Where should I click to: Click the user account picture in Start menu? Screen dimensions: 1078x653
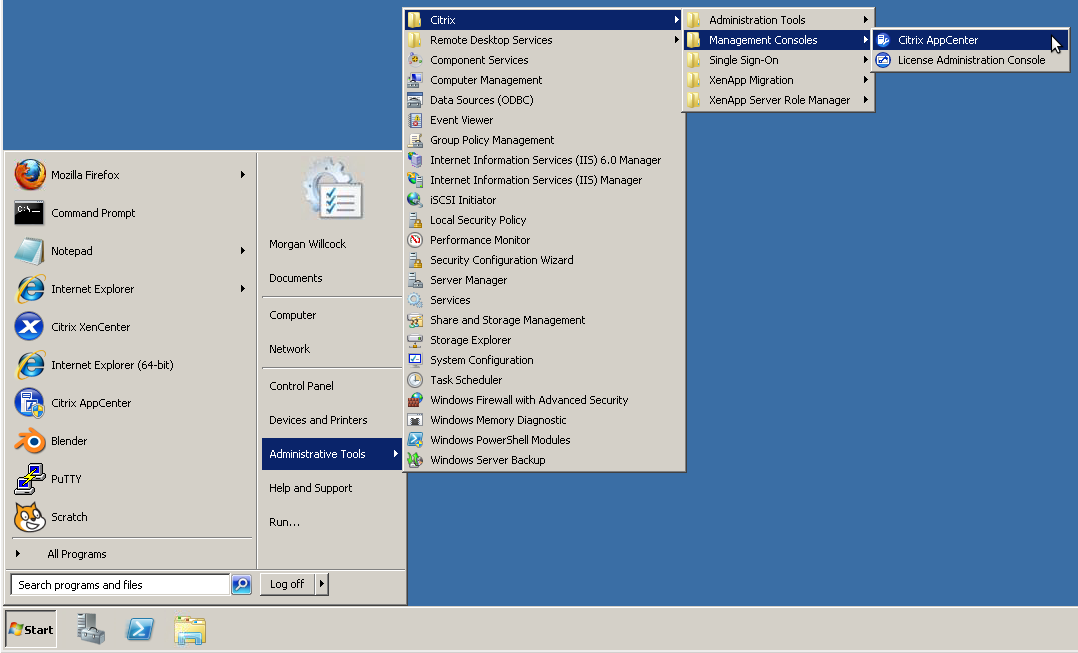(x=333, y=189)
